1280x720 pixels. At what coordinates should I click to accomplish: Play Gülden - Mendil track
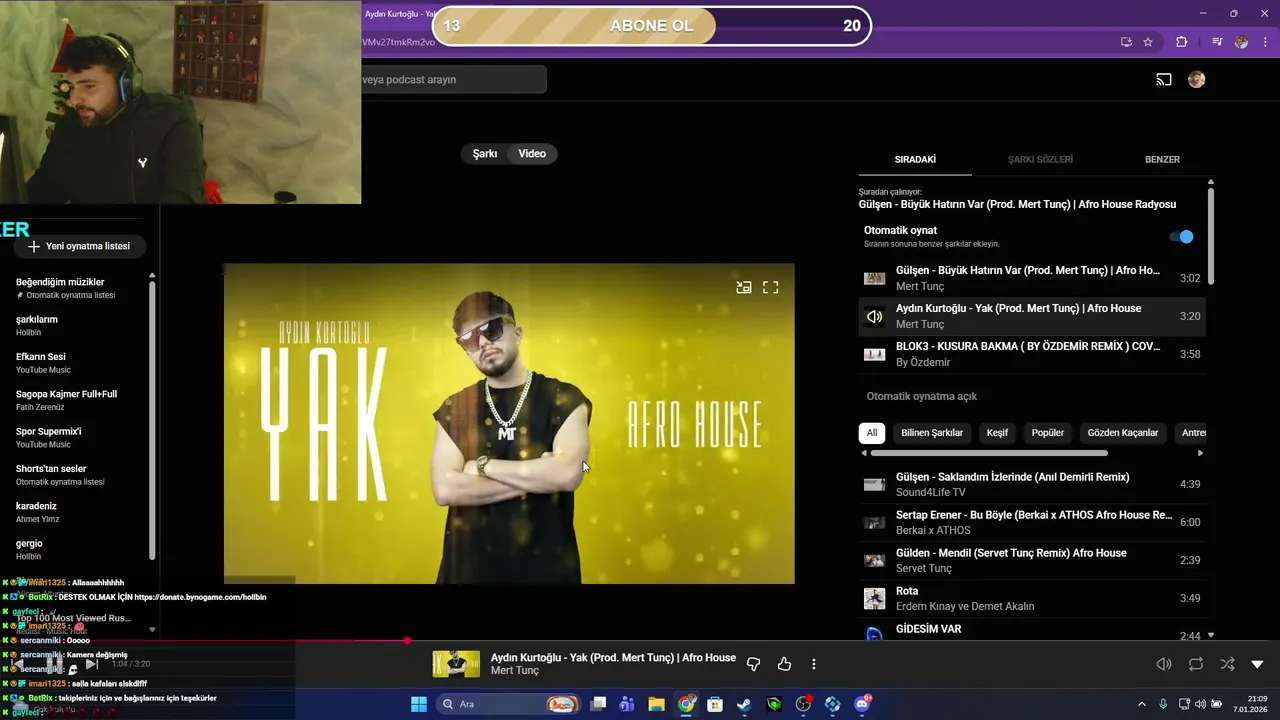coord(1032,560)
